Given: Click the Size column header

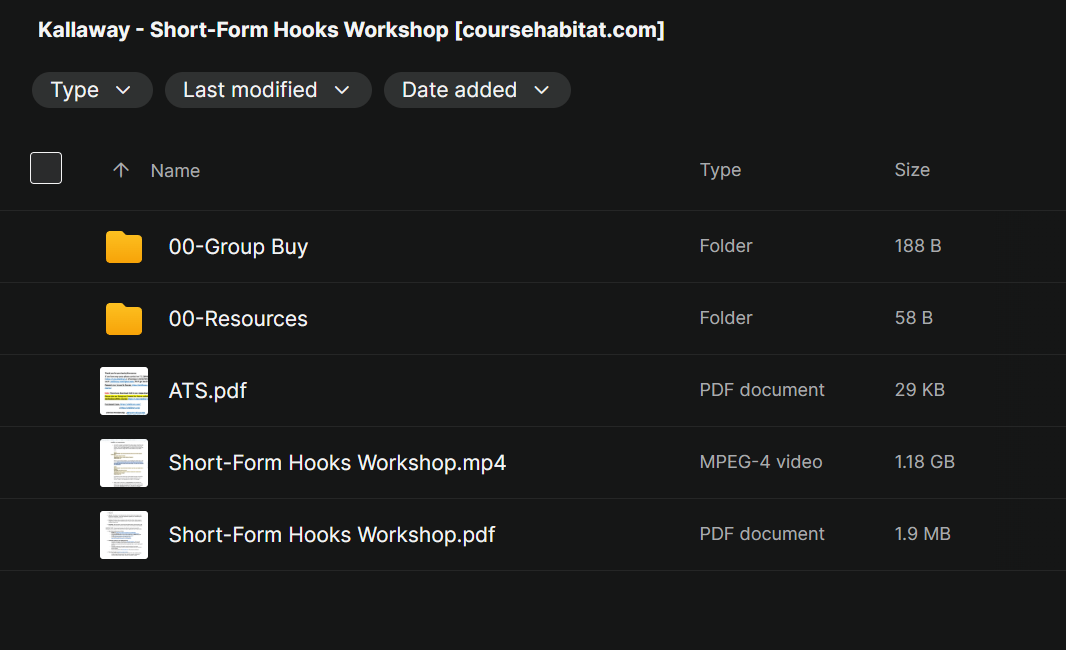Looking at the screenshot, I should (x=911, y=170).
